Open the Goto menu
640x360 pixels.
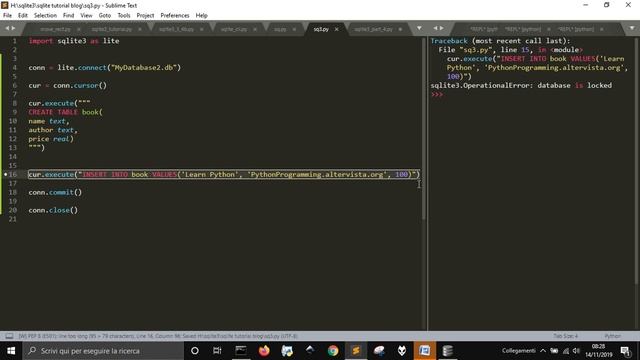(105, 16)
